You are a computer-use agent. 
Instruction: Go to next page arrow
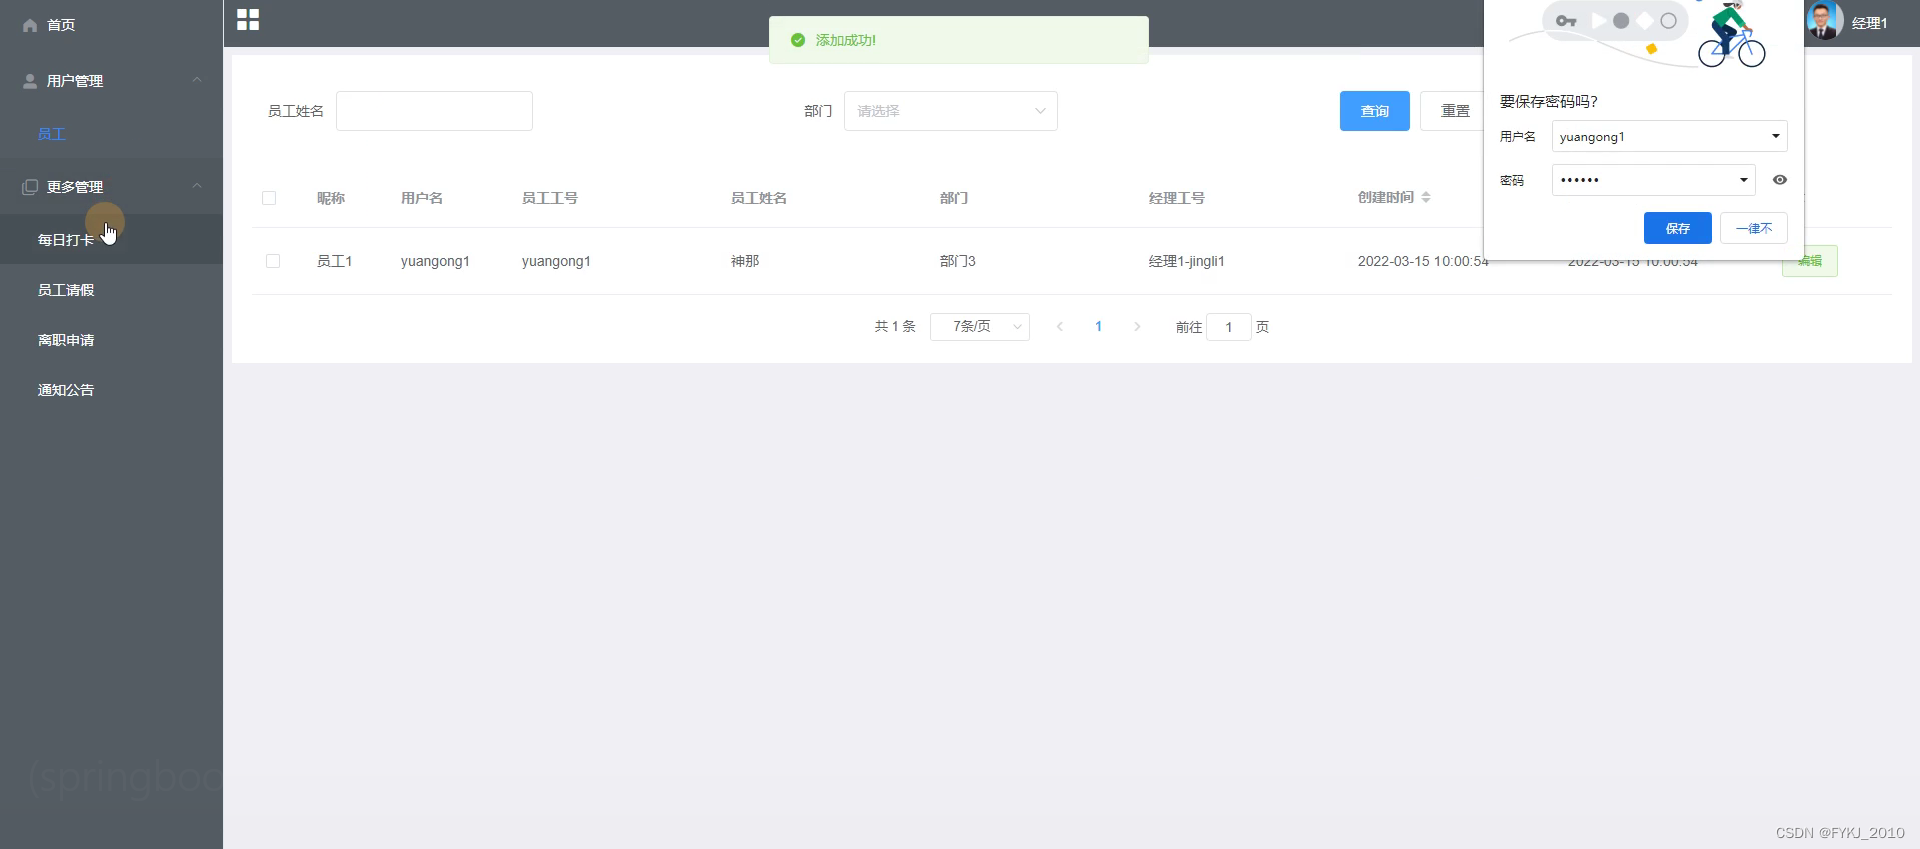[x=1137, y=327]
